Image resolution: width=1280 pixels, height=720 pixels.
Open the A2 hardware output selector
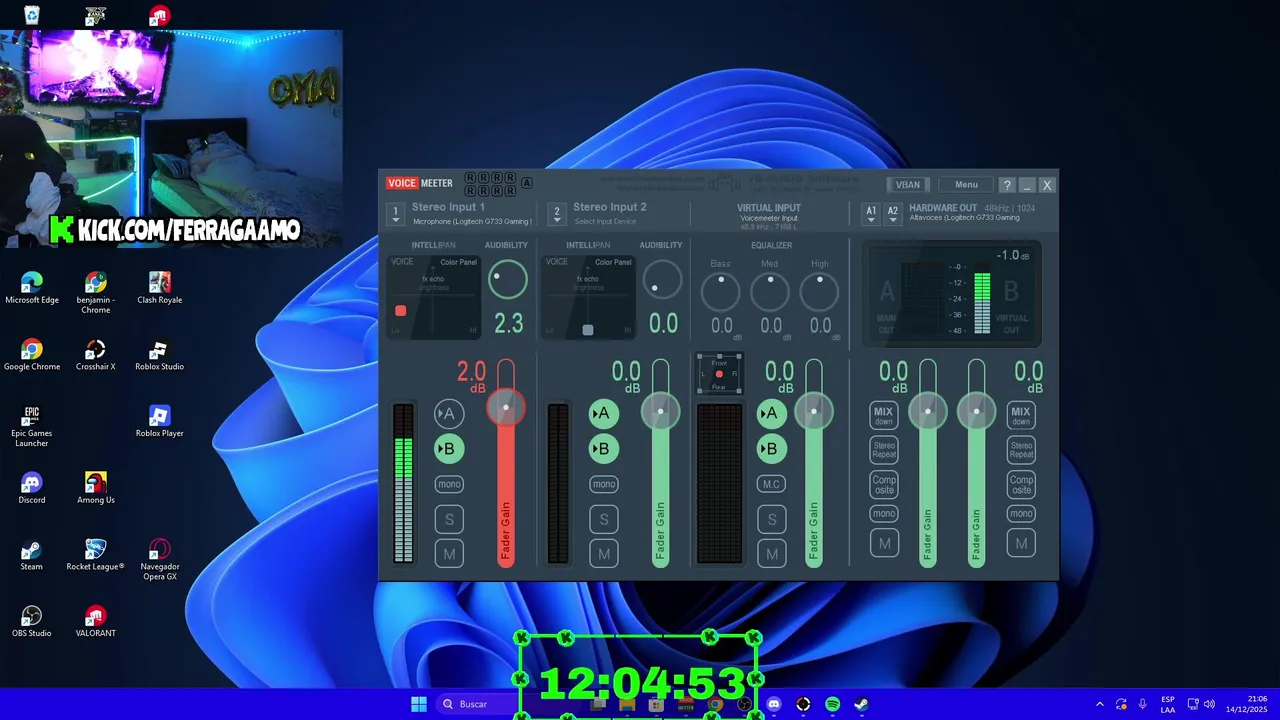(x=892, y=214)
